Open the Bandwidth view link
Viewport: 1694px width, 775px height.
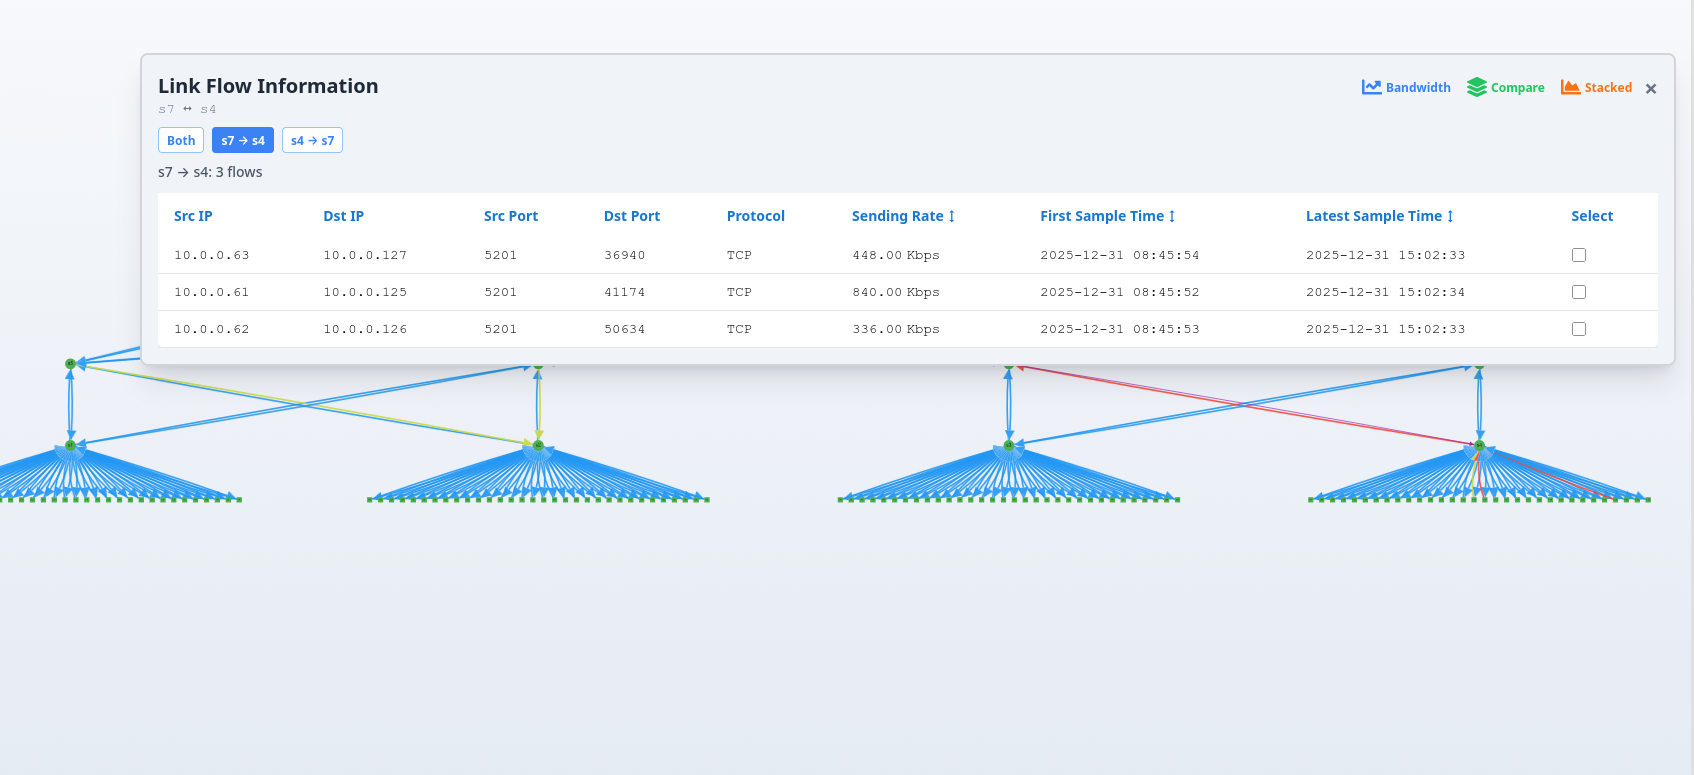1417,88
